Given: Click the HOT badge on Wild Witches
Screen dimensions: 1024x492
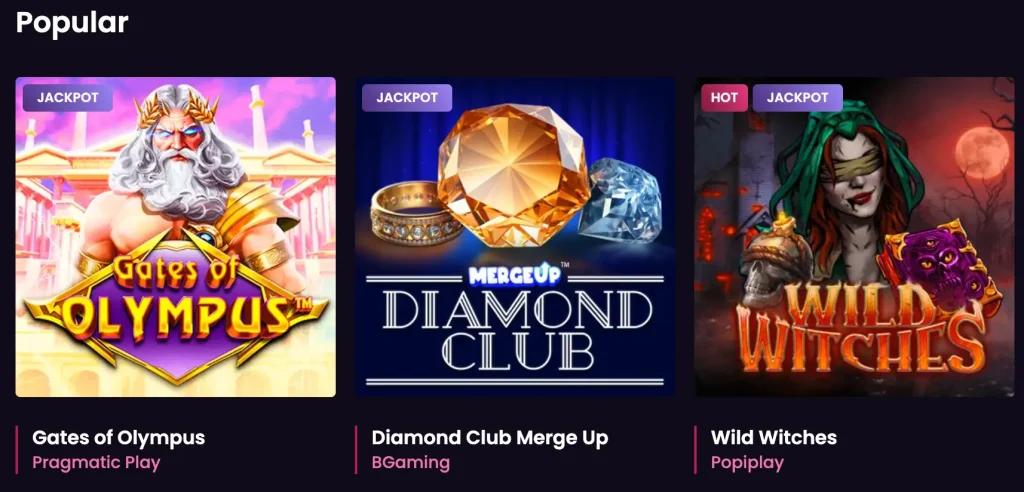Looking at the screenshot, I should click(724, 98).
